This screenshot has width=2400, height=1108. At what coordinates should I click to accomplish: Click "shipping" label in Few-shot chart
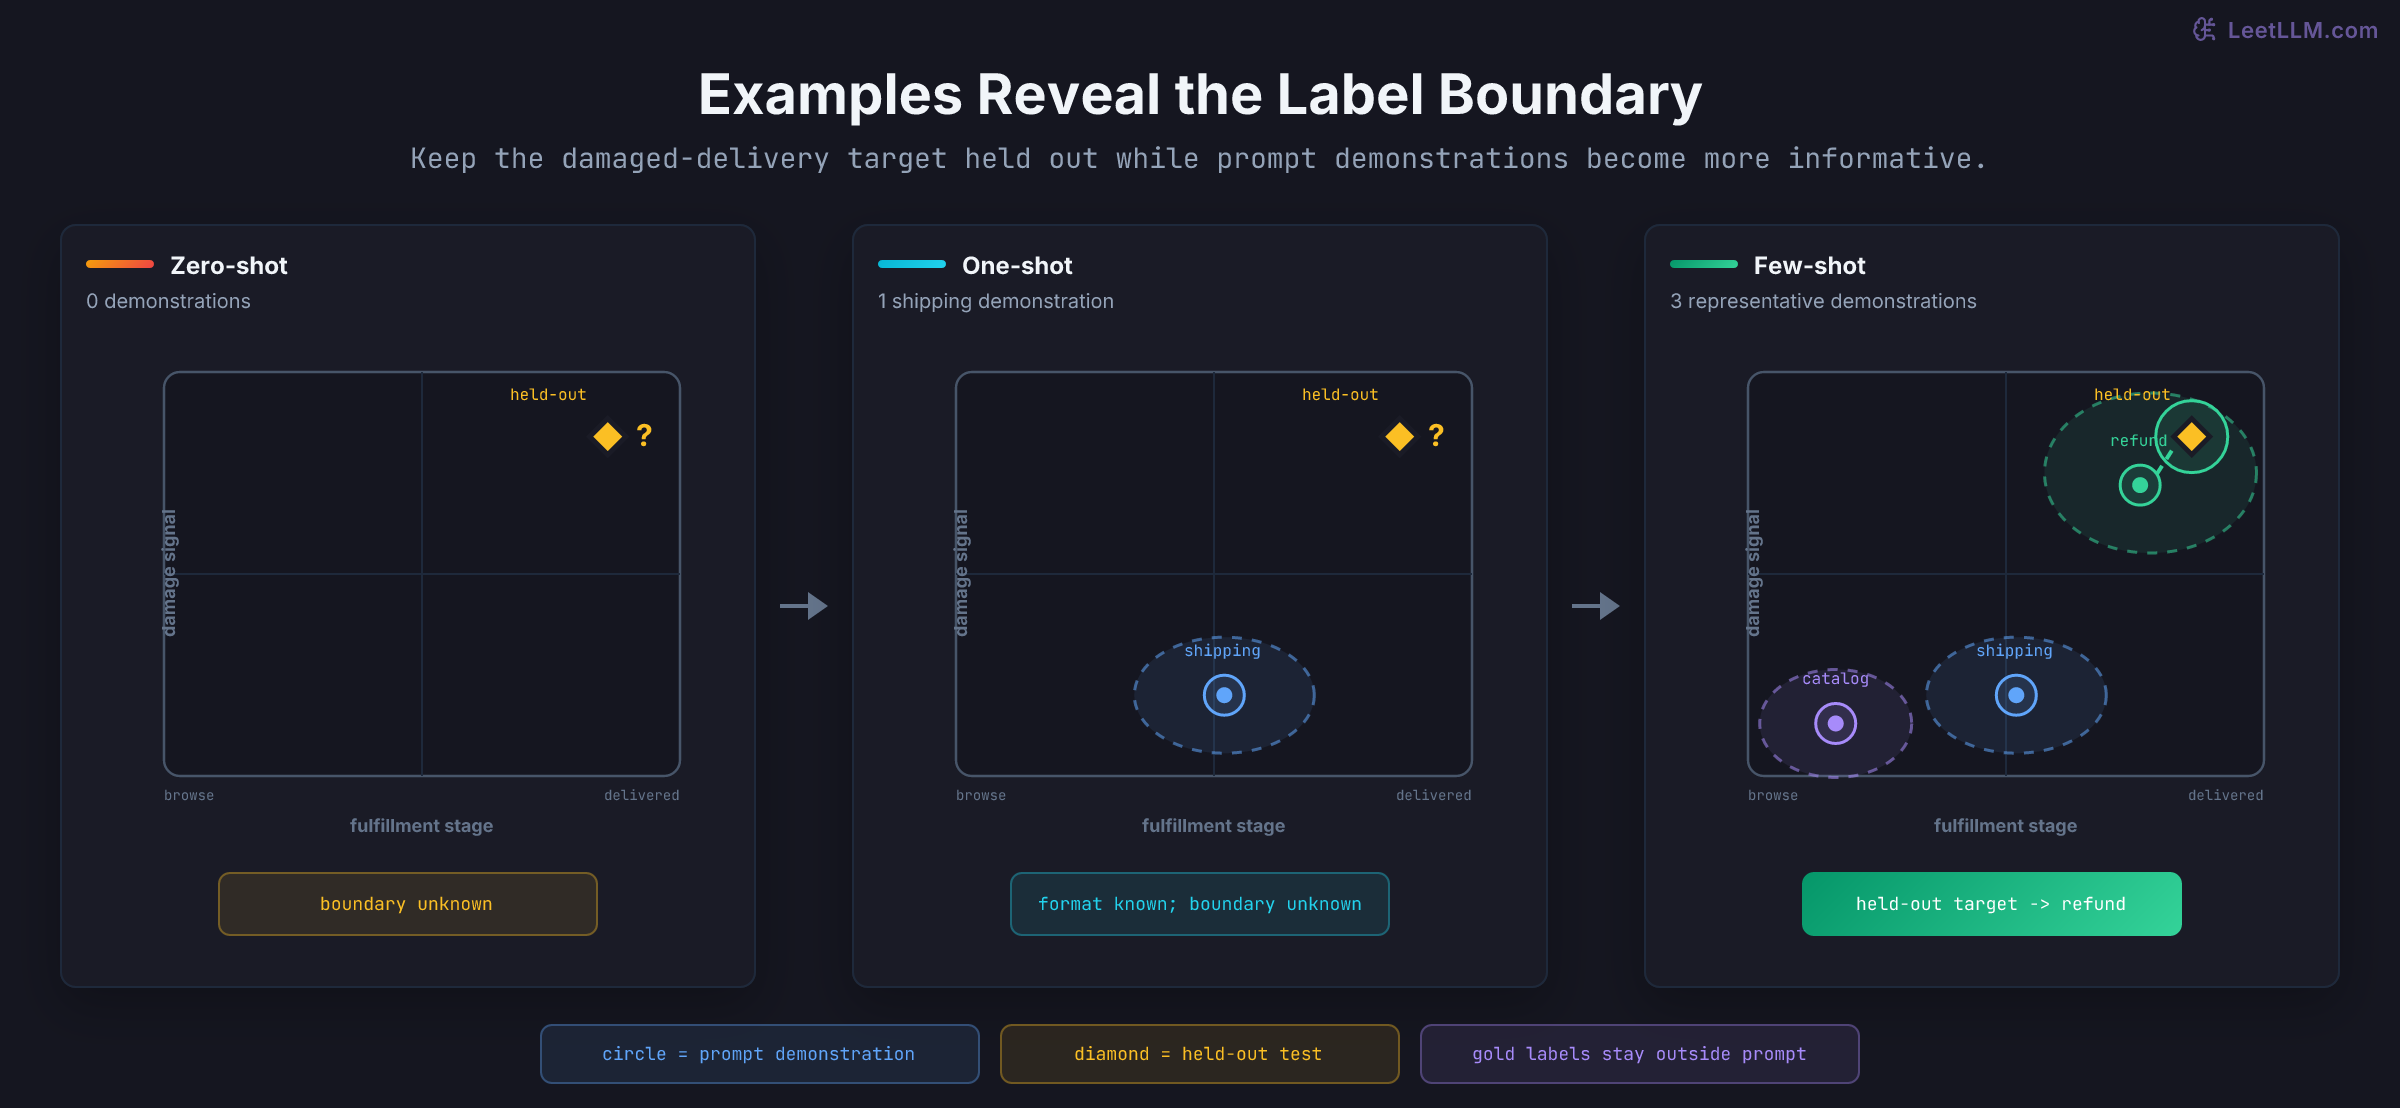coord(2014,651)
